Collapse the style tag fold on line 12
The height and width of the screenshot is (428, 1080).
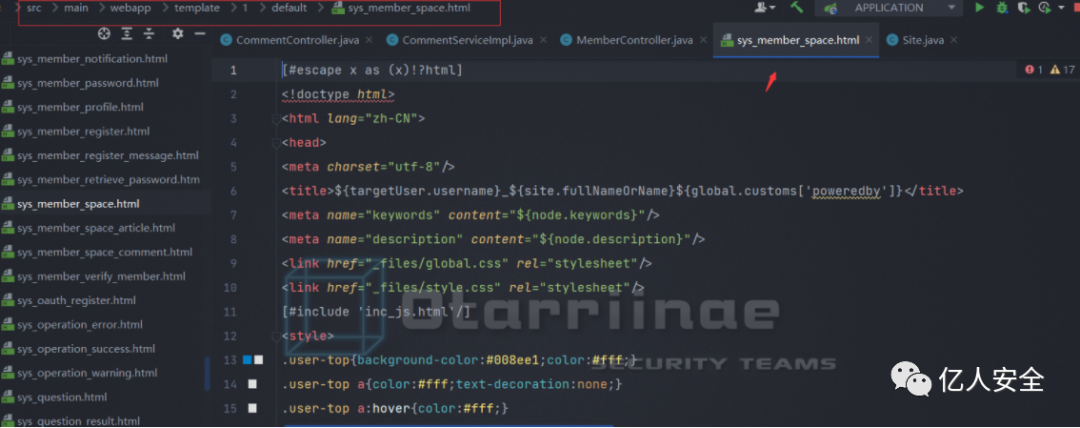click(x=277, y=336)
